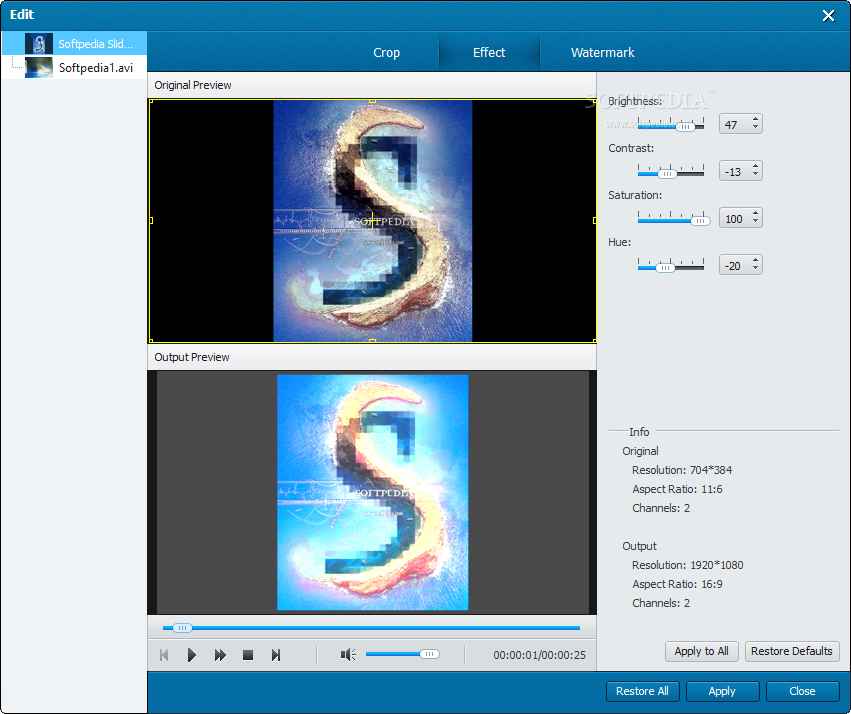The height and width of the screenshot is (714, 851).
Task: Click the Original Resolution: 704*384 text
Action: pyautogui.click(x=682, y=470)
